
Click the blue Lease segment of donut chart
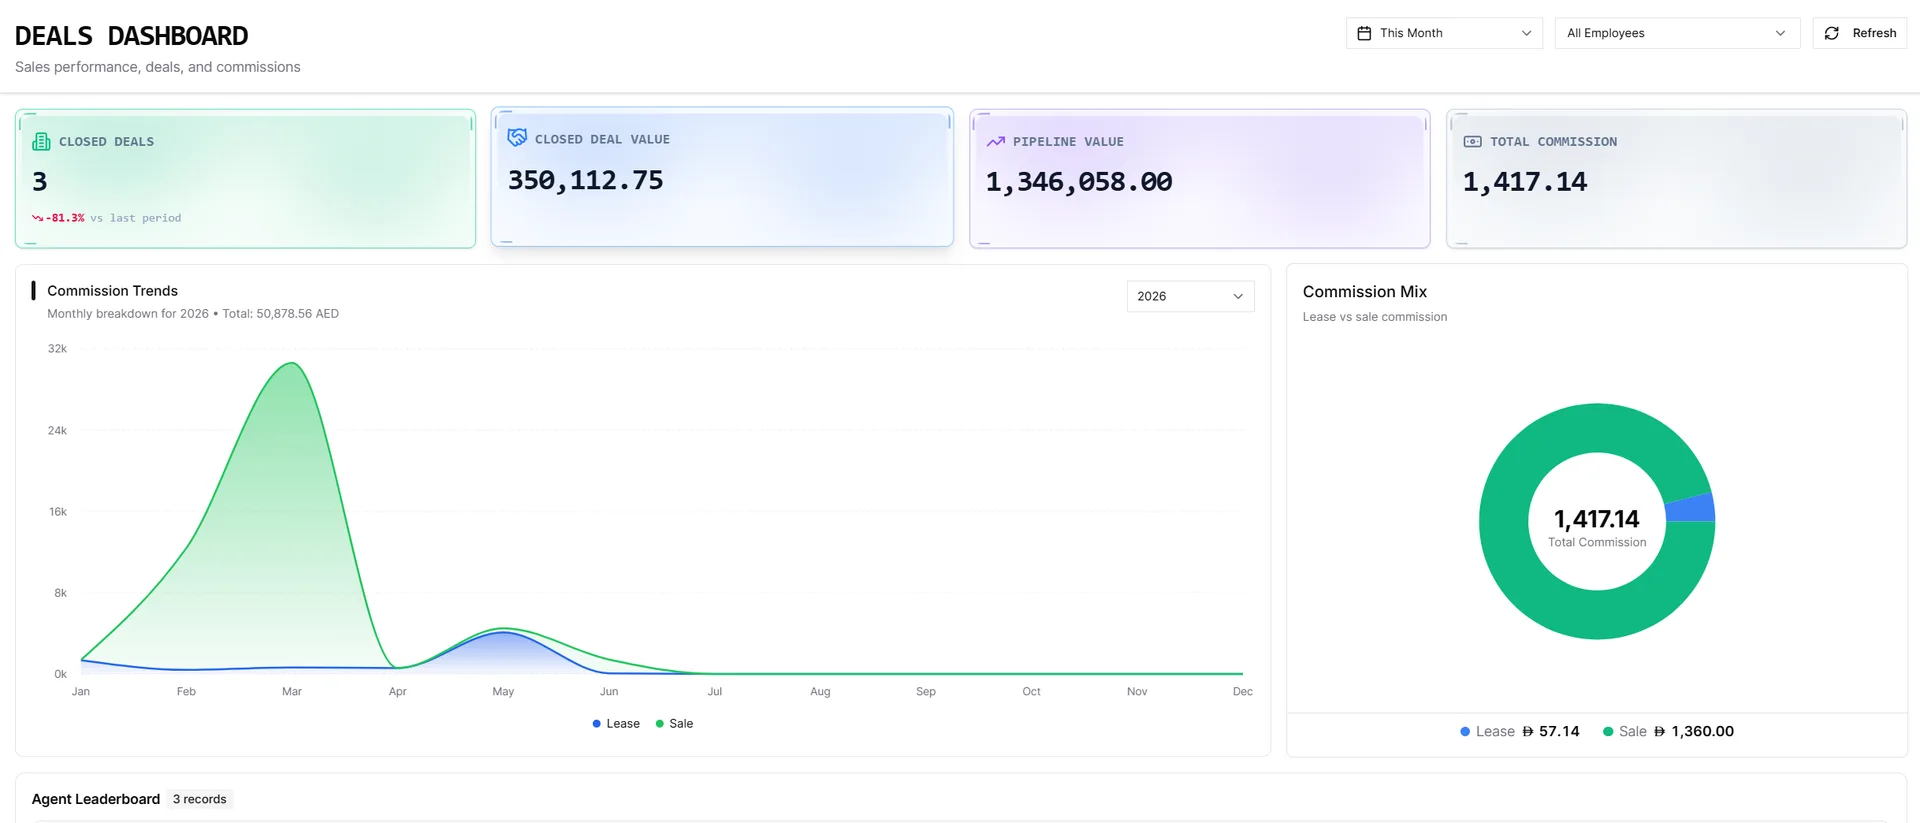click(x=1691, y=508)
